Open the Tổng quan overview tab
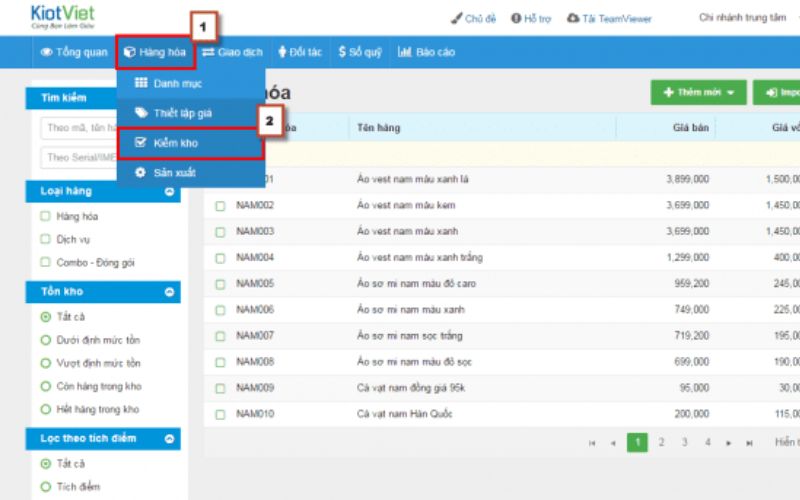The height and width of the screenshot is (500, 800). click(x=73, y=52)
